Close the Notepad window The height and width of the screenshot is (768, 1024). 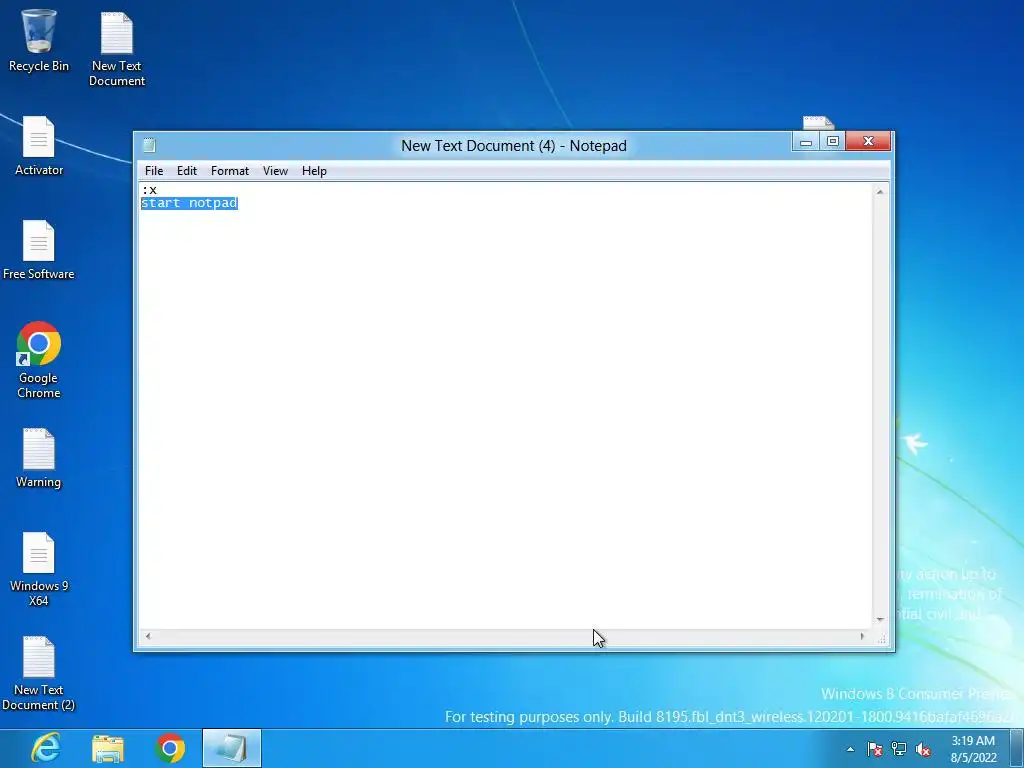pos(868,141)
